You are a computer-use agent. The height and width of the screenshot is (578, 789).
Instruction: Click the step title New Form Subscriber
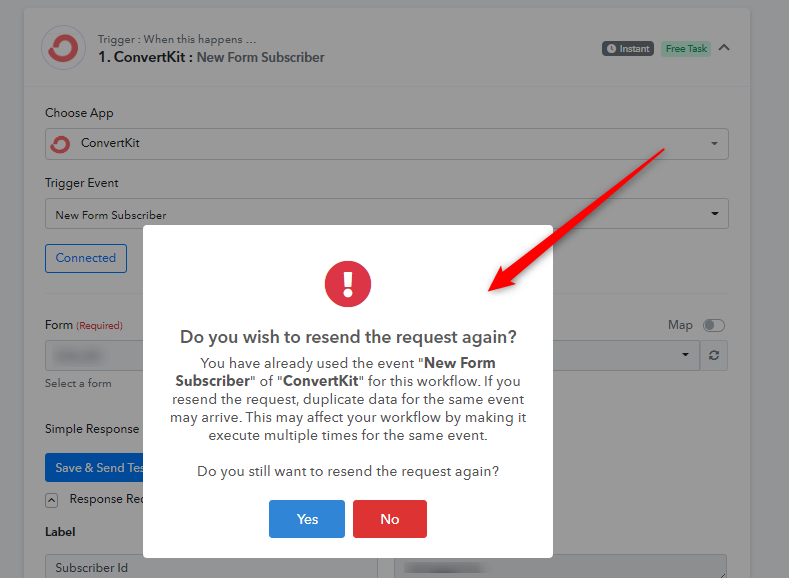(x=260, y=57)
